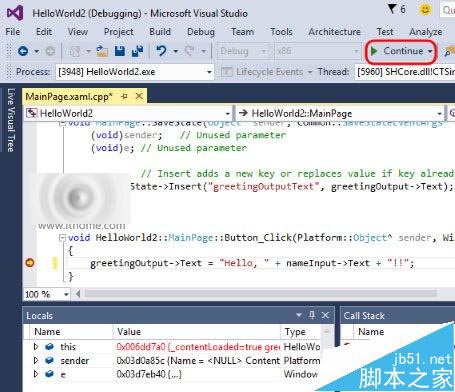Open the Debug menu
The height and width of the screenshot is (392, 455).
(x=201, y=32)
